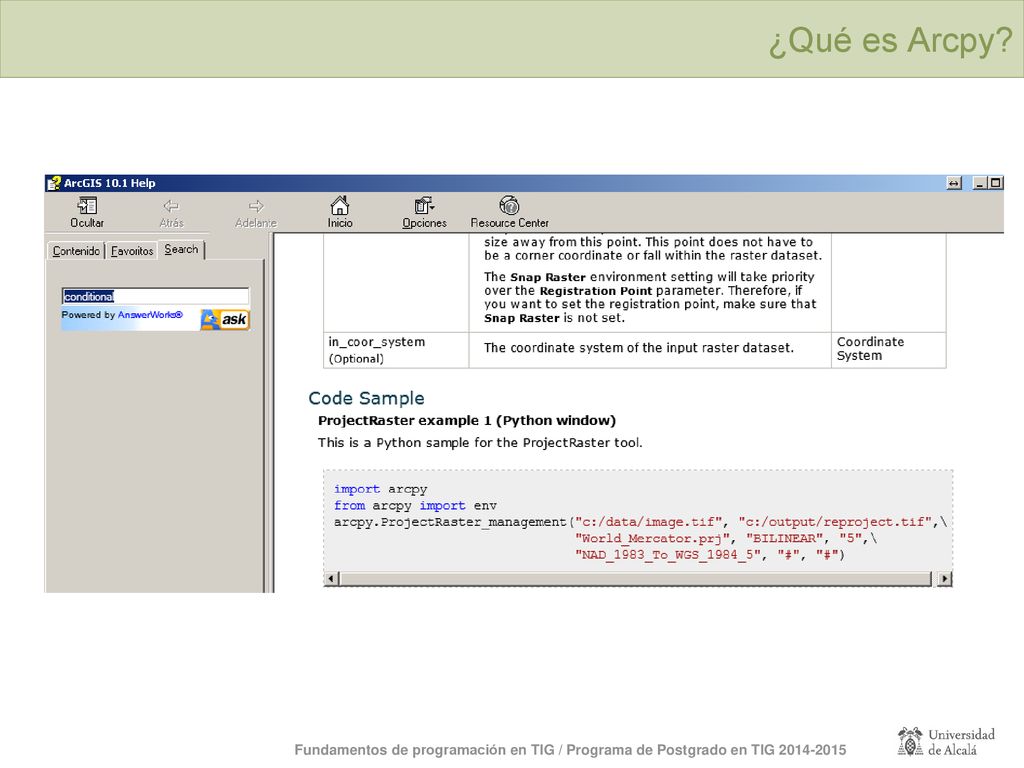This screenshot has height=768, width=1024.
Task: Click 'ProjectRaster example 1 (Python window)' text
Action: click(467, 421)
